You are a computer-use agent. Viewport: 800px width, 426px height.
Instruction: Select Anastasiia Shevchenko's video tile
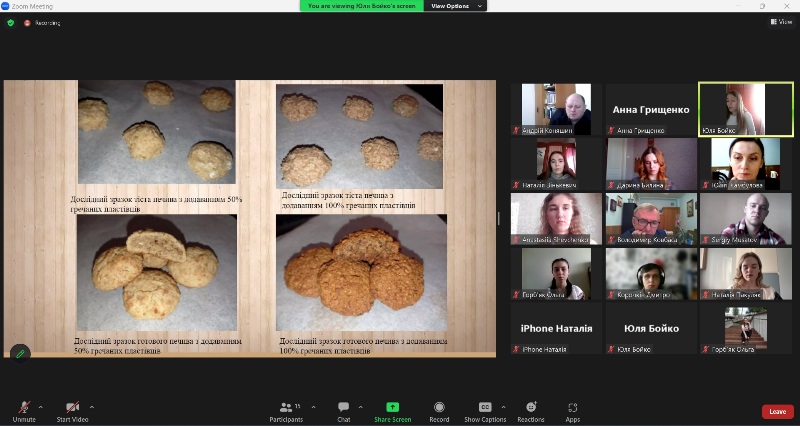pos(556,218)
